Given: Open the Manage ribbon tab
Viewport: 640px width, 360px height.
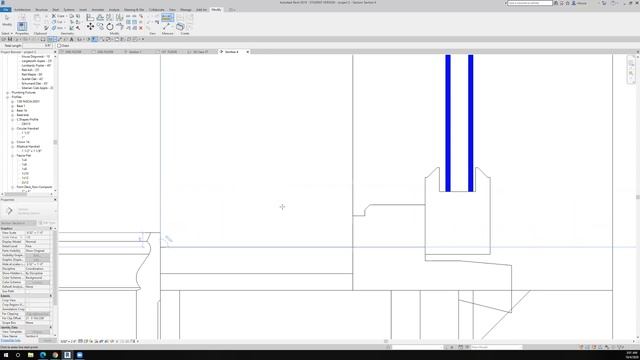Looking at the screenshot, I should coord(186,9).
